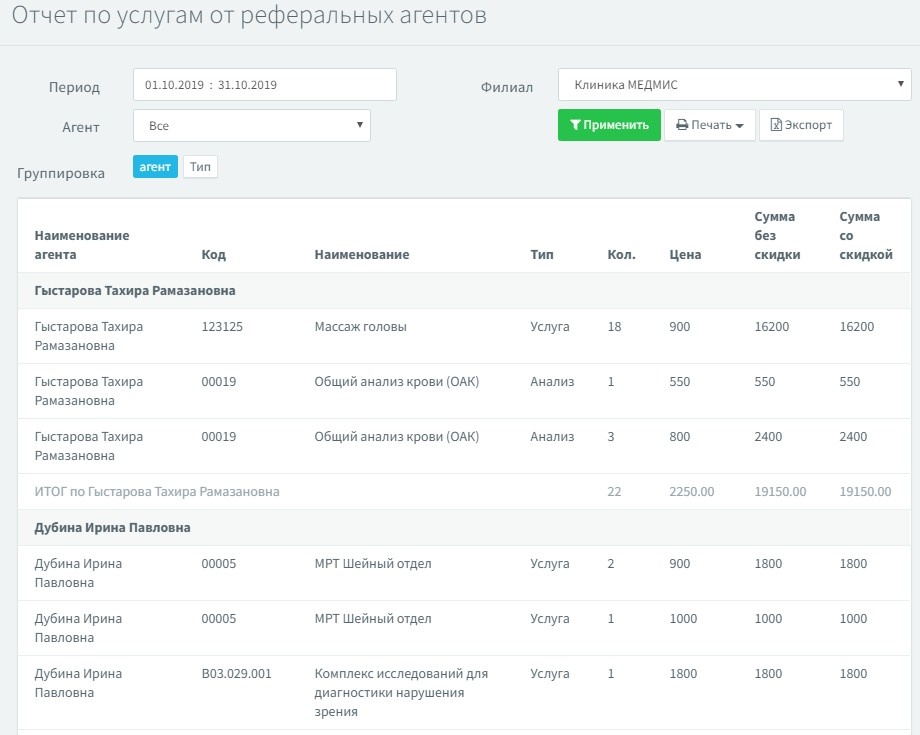Export report with Экспорт button
The image size is (920, 735).
click(801, 125)
